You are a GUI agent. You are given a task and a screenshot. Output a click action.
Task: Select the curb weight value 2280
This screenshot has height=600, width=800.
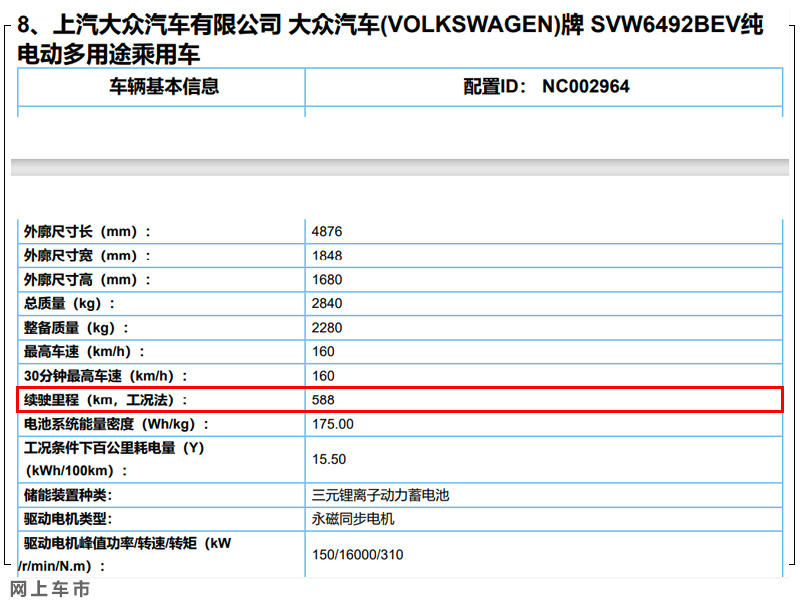click(x=327, y=328)
